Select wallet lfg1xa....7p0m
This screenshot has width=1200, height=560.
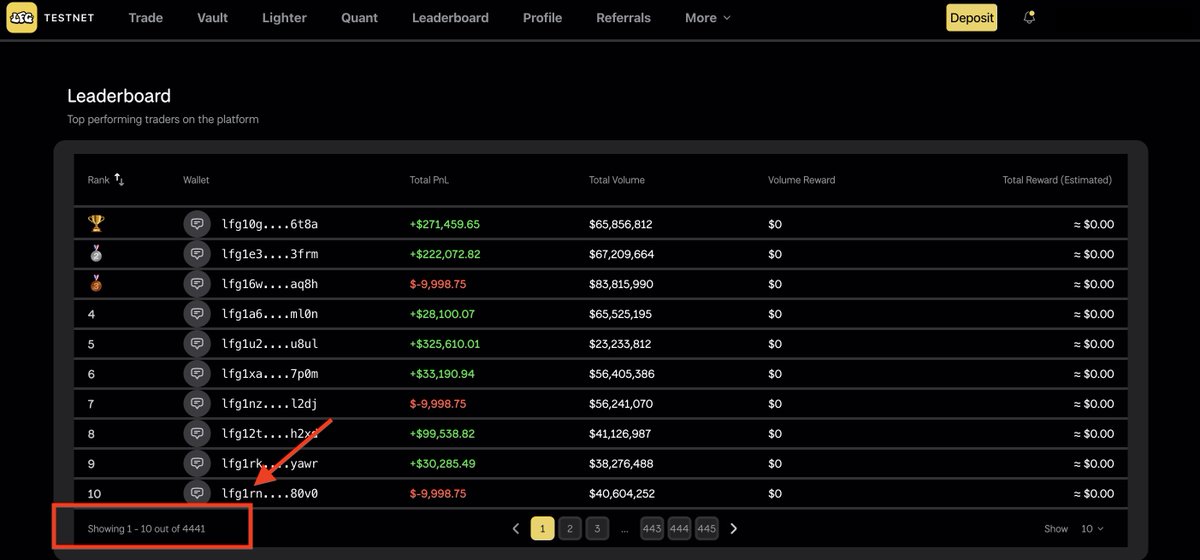pos(270,374)
